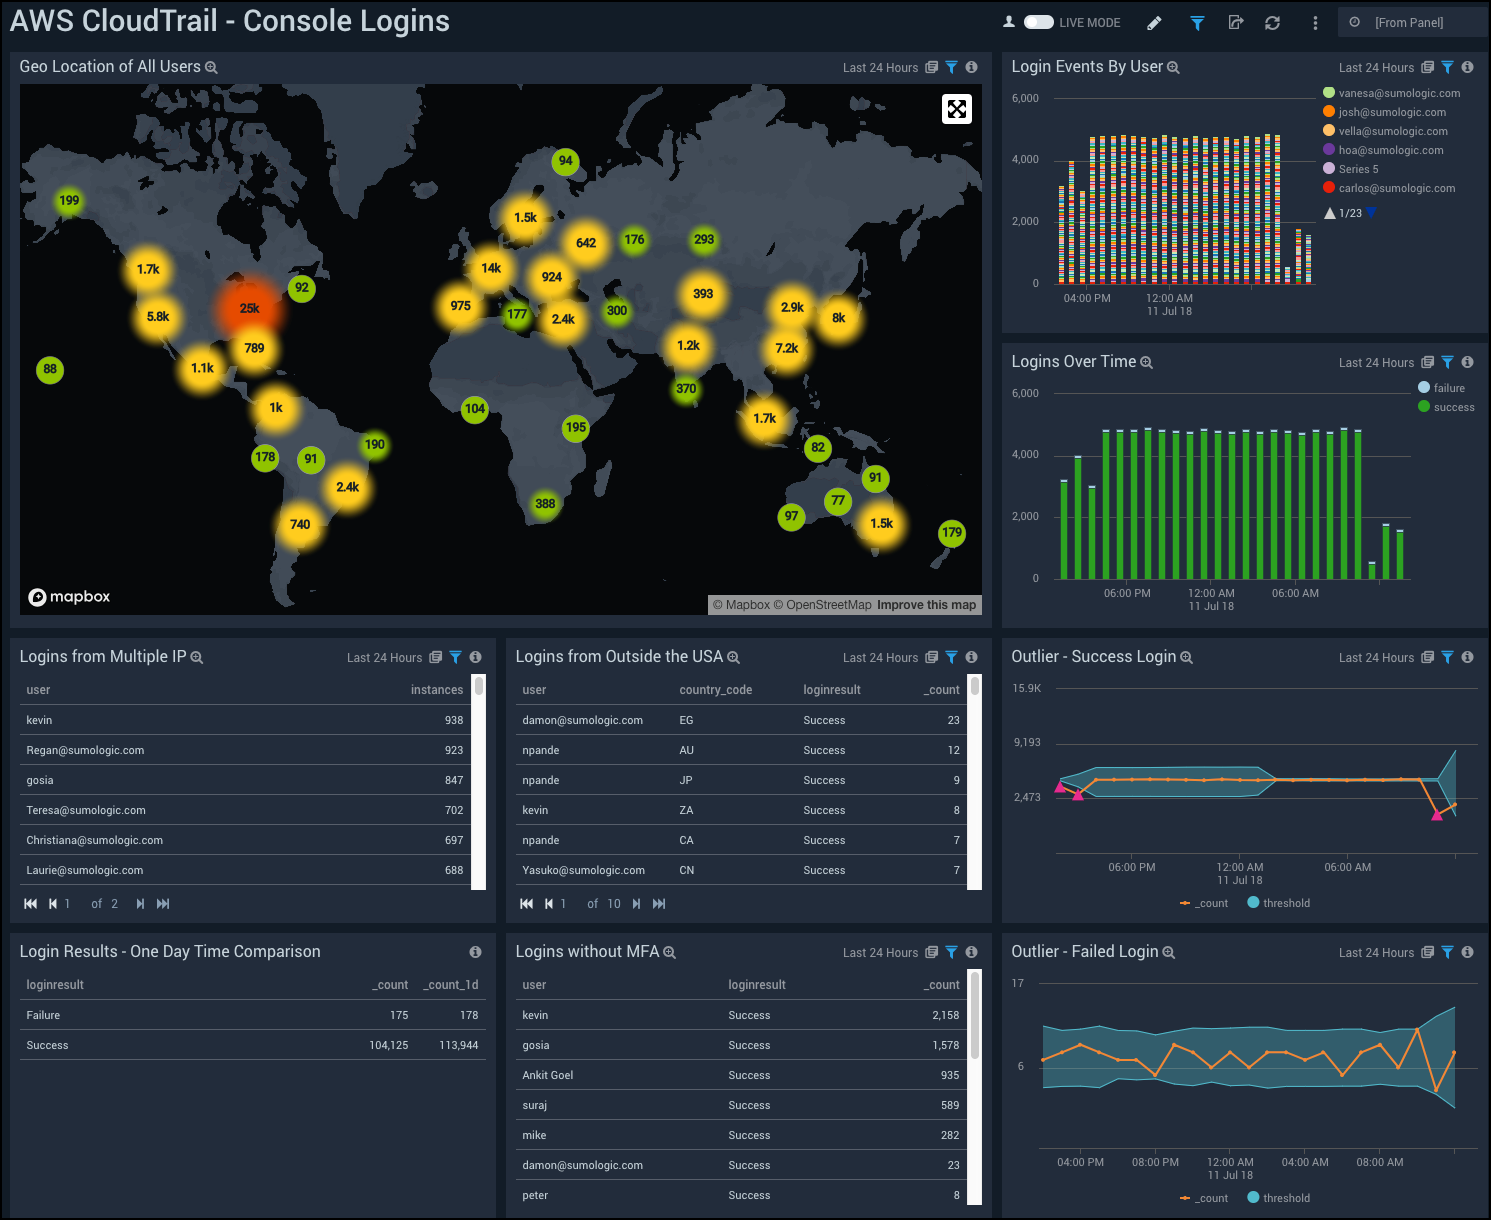Toggle the LIVE MODE switch
1491x1220 pixels.
1040,22
